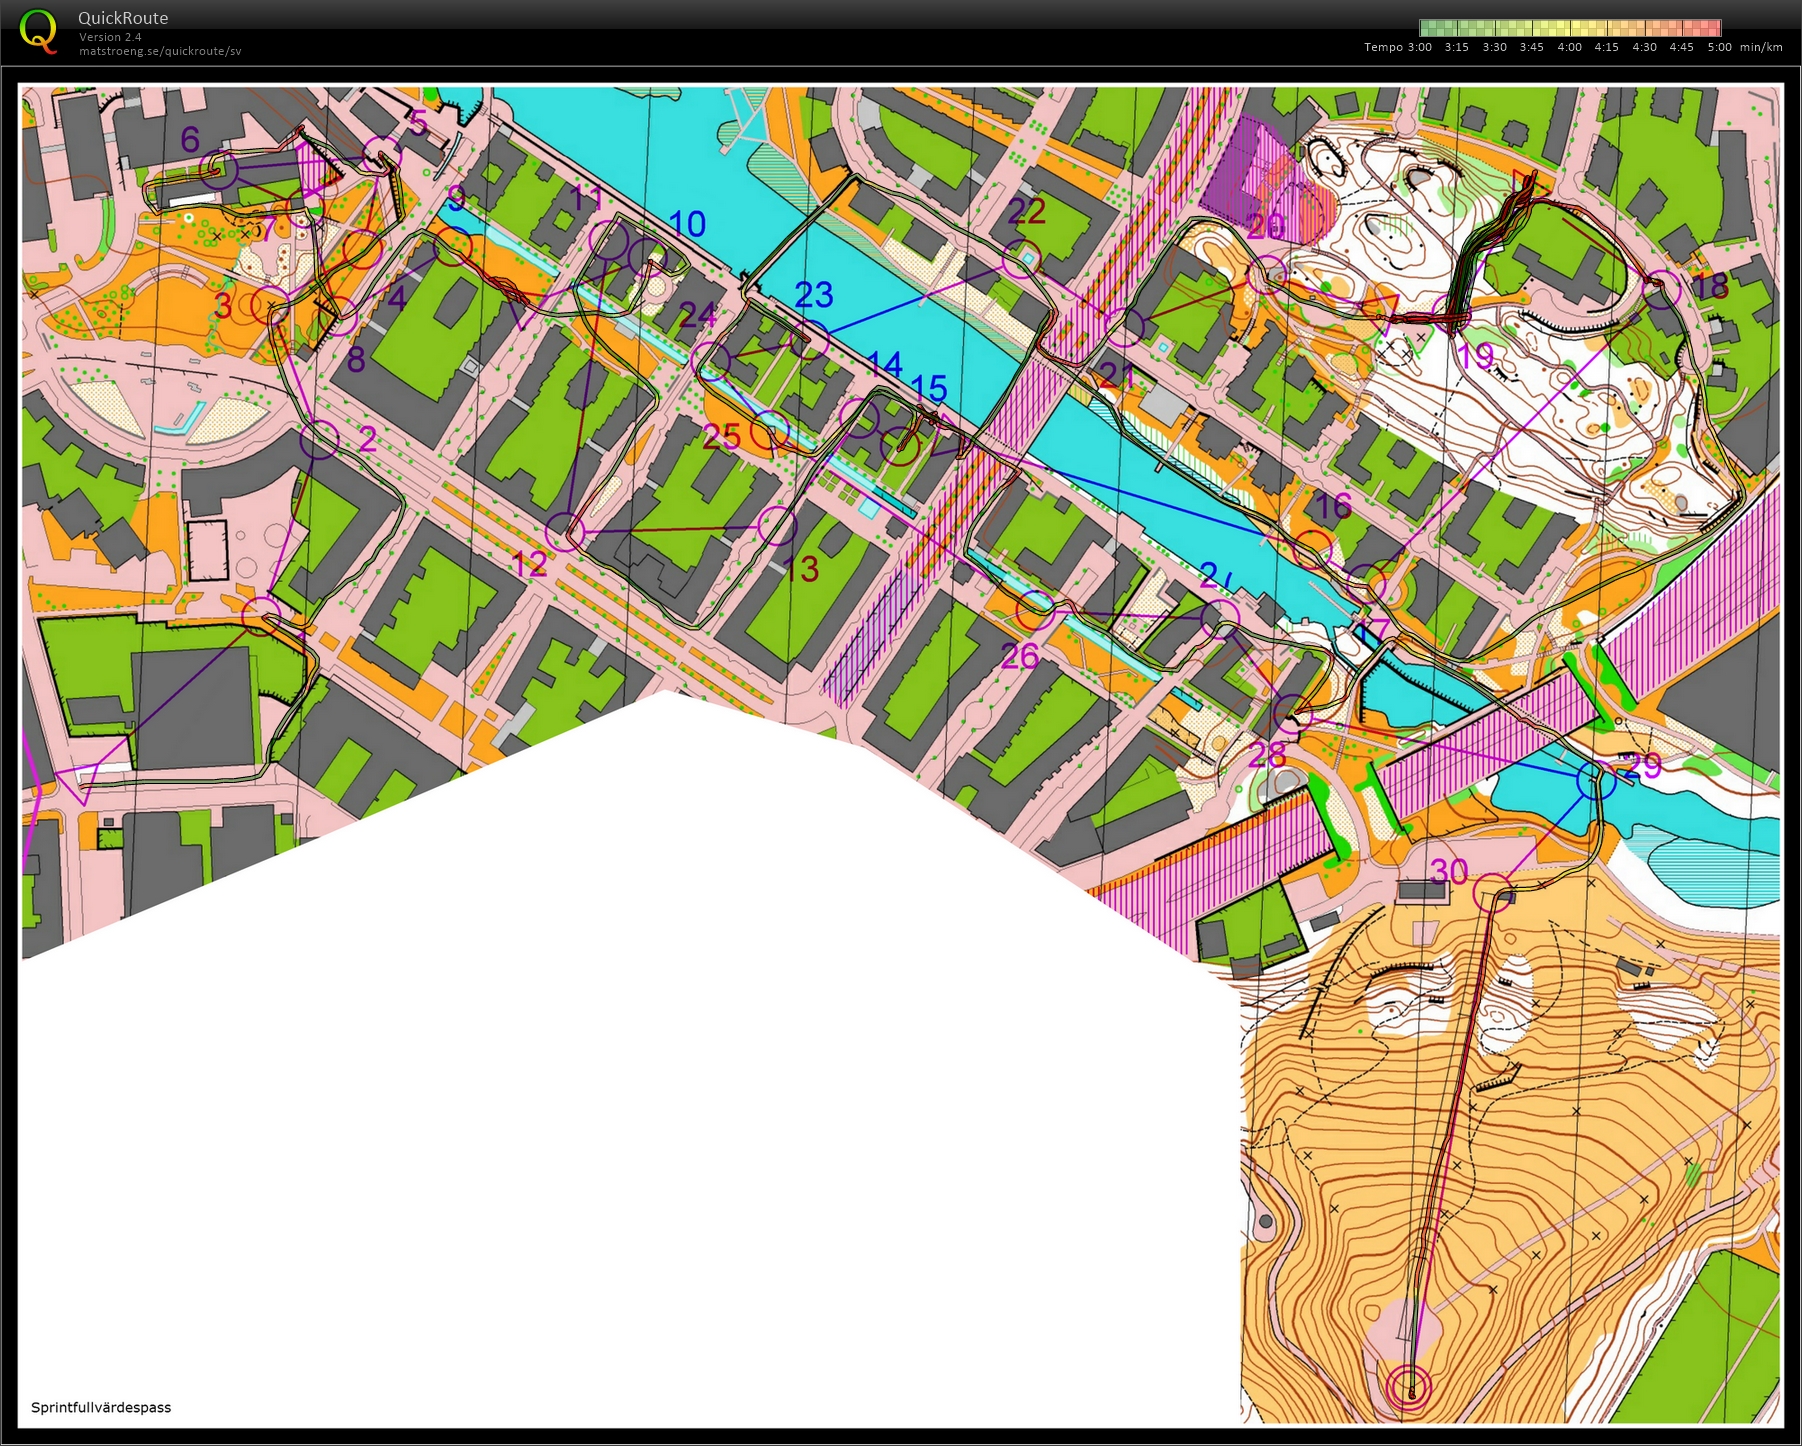Open the matstroeng.se/quickroute/sv link
1802x1446 pixels.
click(x=160, y=51)
